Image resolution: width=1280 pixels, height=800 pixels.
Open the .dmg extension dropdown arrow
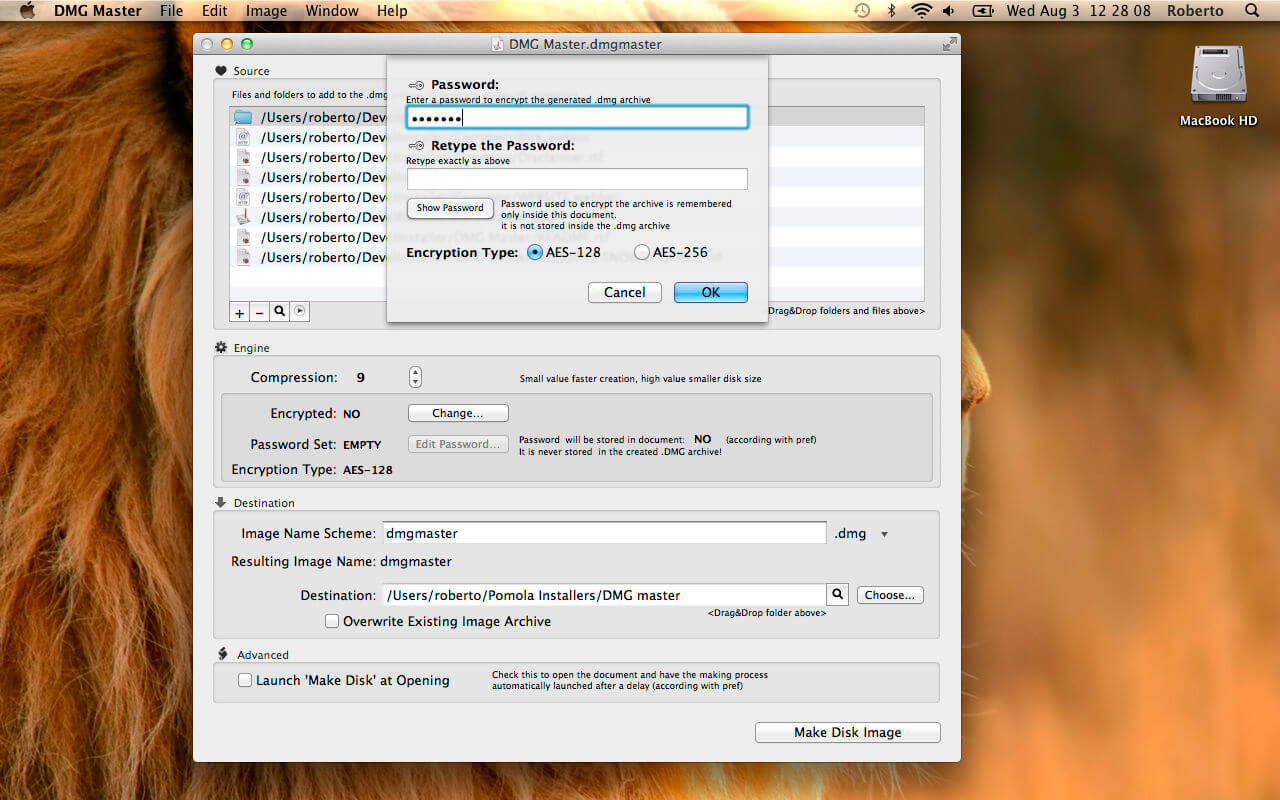click(884, 535)
